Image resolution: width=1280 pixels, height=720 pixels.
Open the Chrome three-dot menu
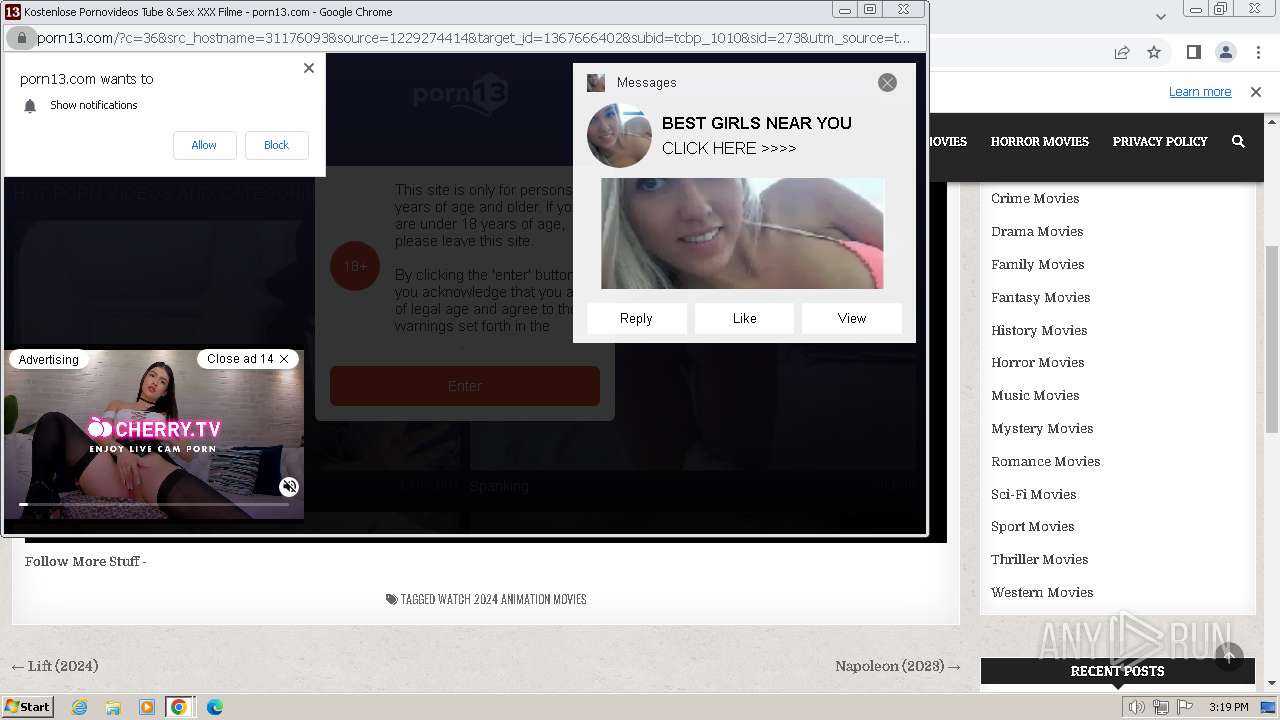[1259, 52]
